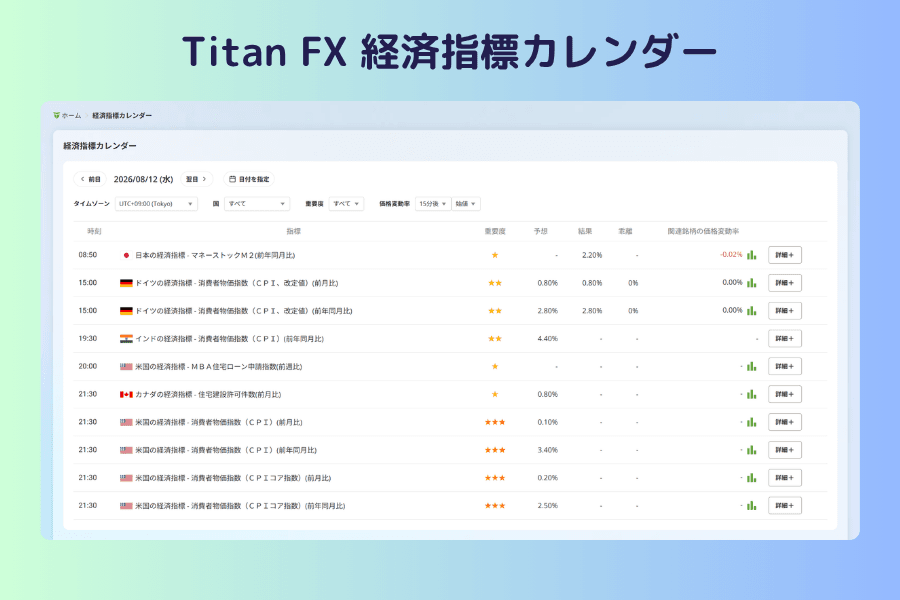Screen dimensions: 900x600
Task: Open 詳細+ for German CPI 前年同月比 row
Action: coord(785,311)
